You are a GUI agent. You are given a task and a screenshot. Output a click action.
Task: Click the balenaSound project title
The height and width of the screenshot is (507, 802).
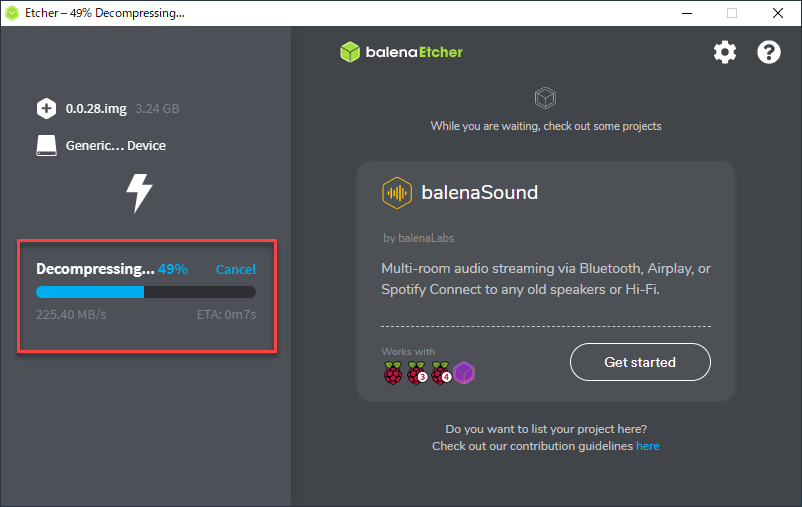(480, 193)
